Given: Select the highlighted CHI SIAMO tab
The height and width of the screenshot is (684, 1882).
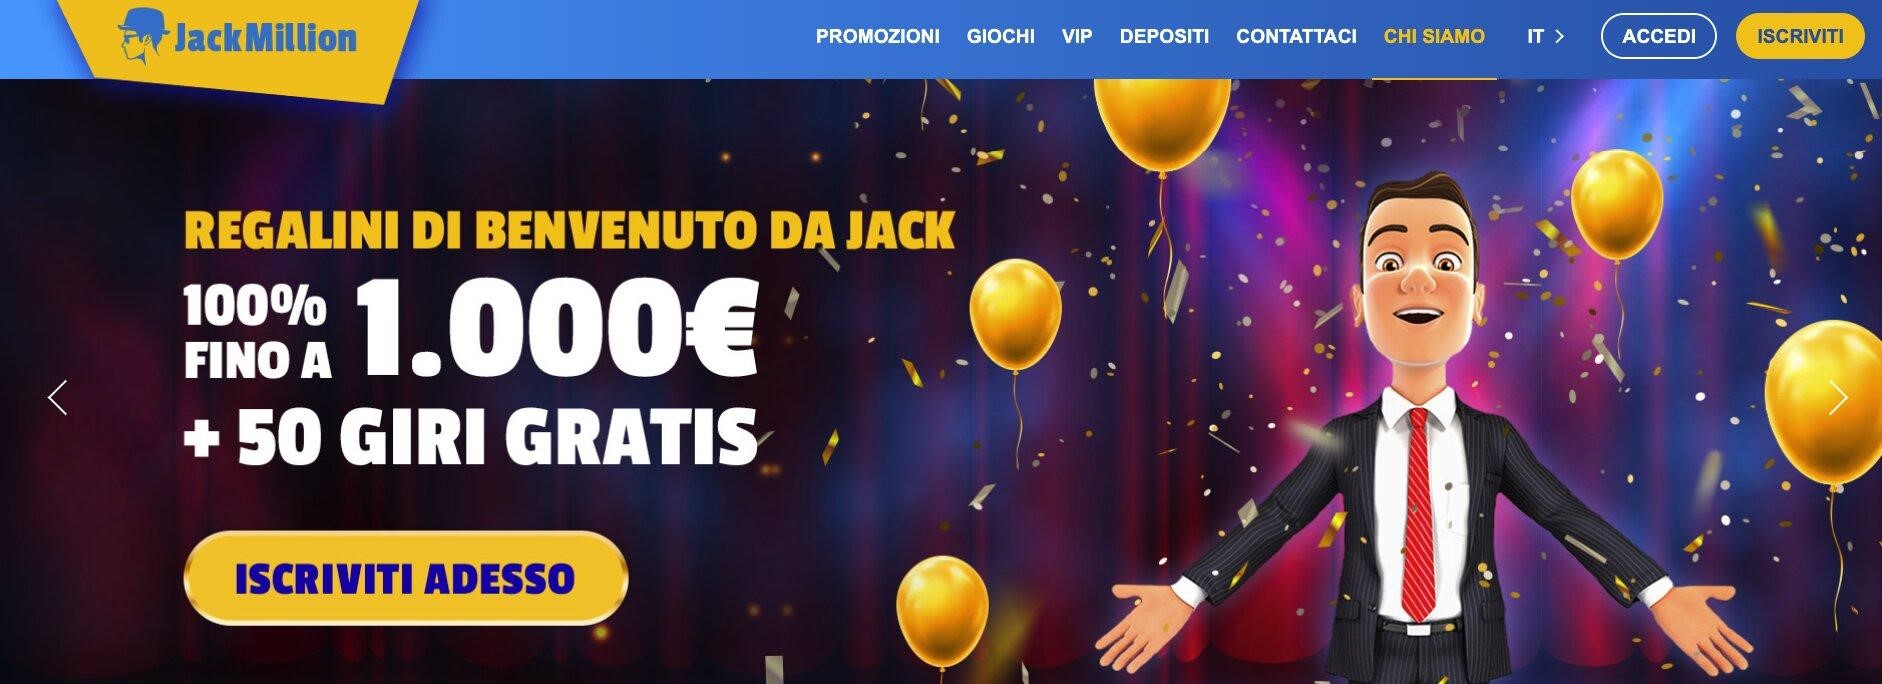Looking at the screenshot, I should 1434,36.
